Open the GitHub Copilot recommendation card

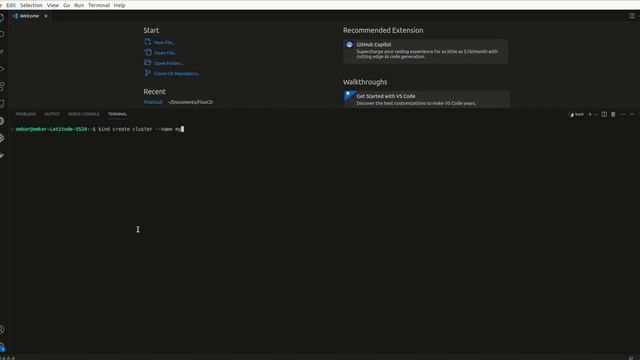[x=426, y=51]
